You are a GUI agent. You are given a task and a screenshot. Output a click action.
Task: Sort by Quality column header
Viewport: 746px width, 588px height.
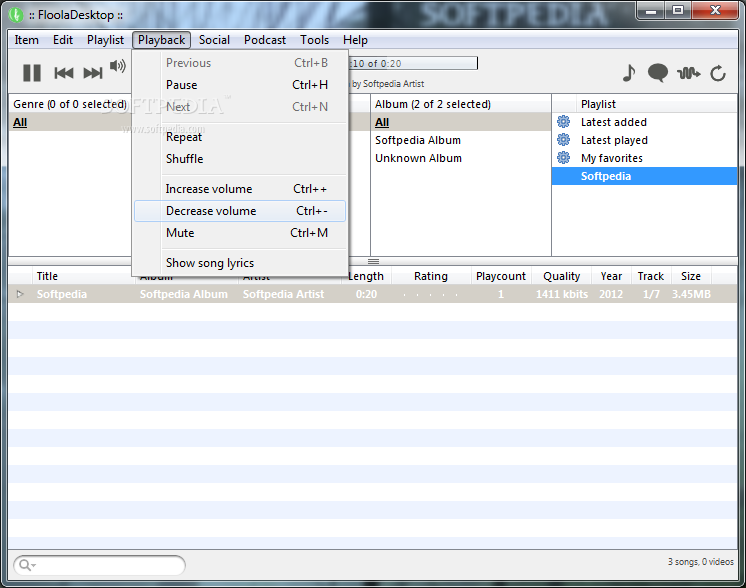click(561, 276)
